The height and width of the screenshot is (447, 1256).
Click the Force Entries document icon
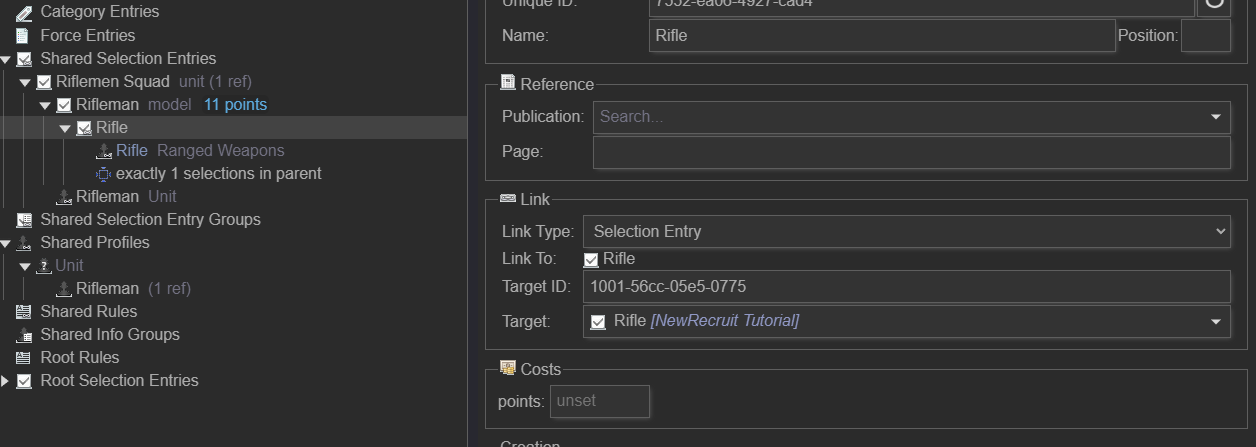(x=23, y=35)
